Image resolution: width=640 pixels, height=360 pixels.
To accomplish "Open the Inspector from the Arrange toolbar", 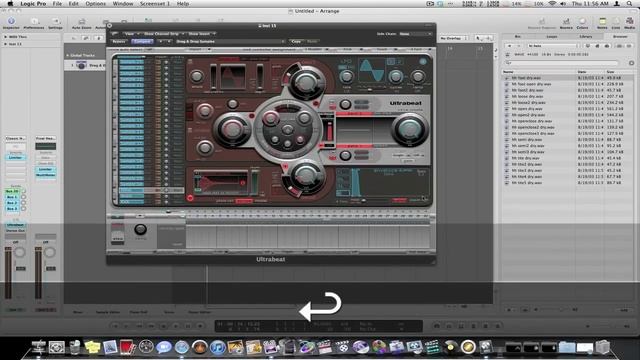I will [x=11, y=22].
